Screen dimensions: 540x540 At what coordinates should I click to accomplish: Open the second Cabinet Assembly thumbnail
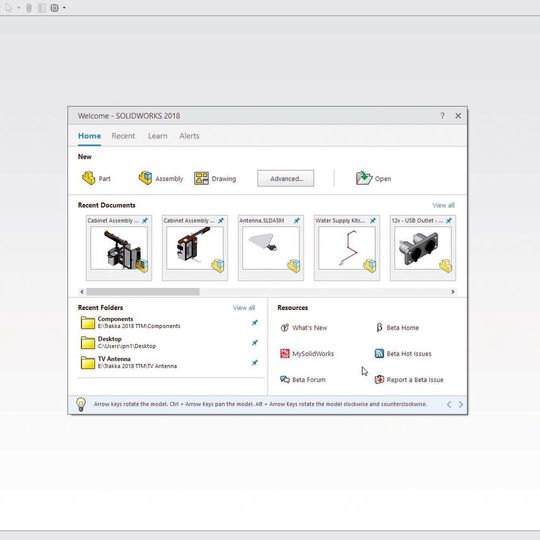pos(195,248)
